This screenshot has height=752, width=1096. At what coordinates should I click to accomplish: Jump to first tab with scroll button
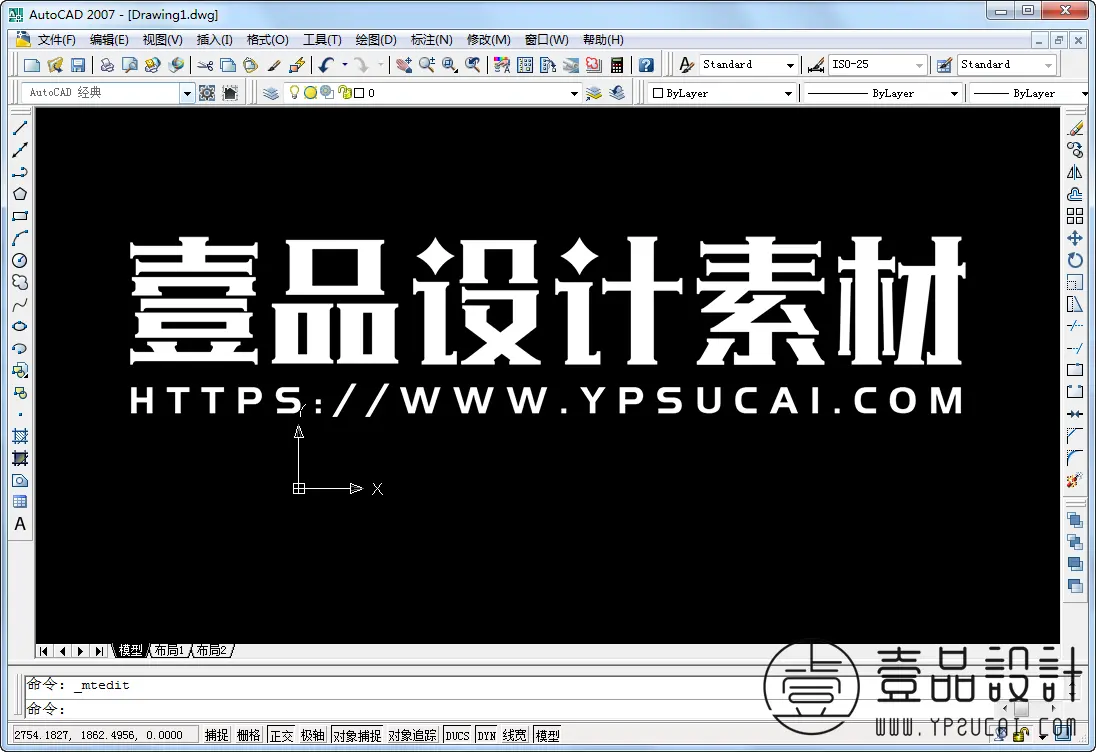44,651
